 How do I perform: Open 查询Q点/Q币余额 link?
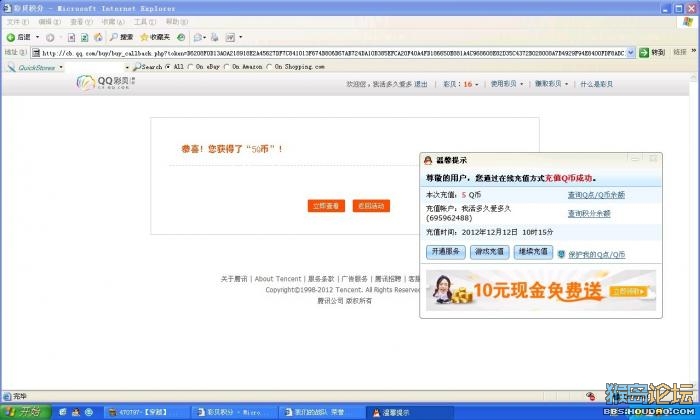click(596, 195)
